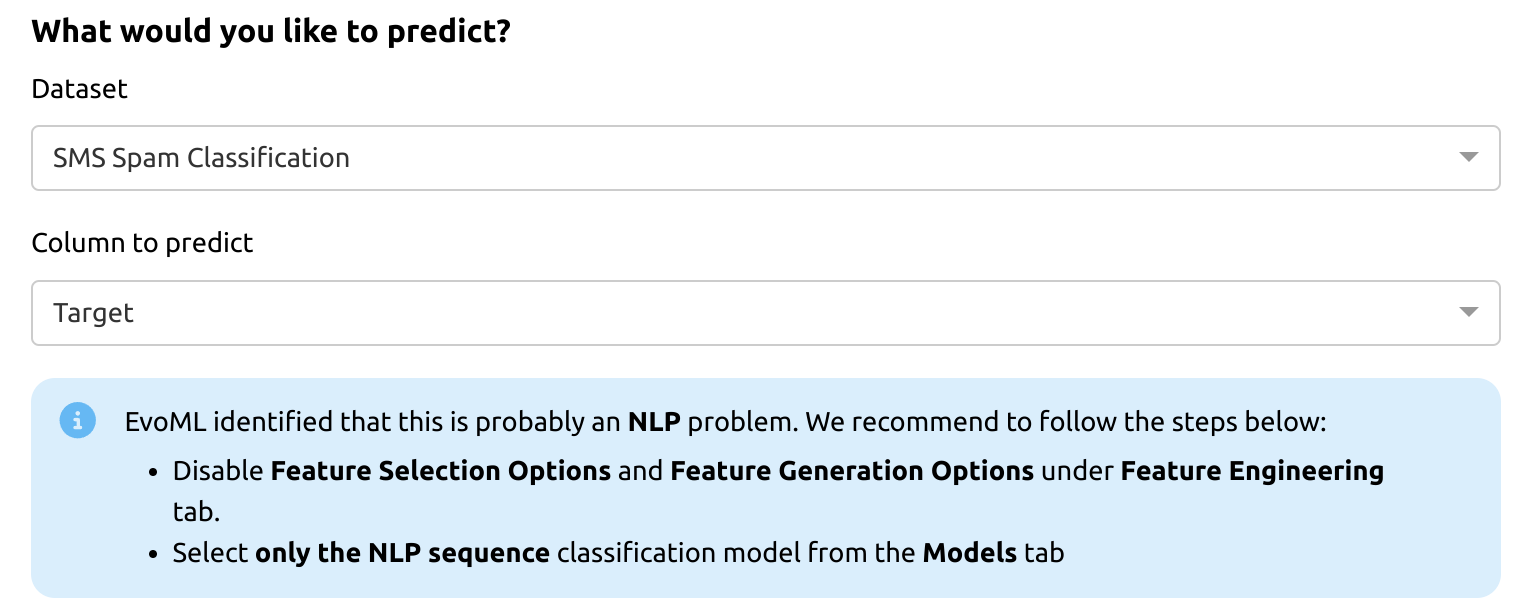Click empty middle area of Dataset select box
1522x612 pixels.
pyautogui.click(x=800, y=158)
